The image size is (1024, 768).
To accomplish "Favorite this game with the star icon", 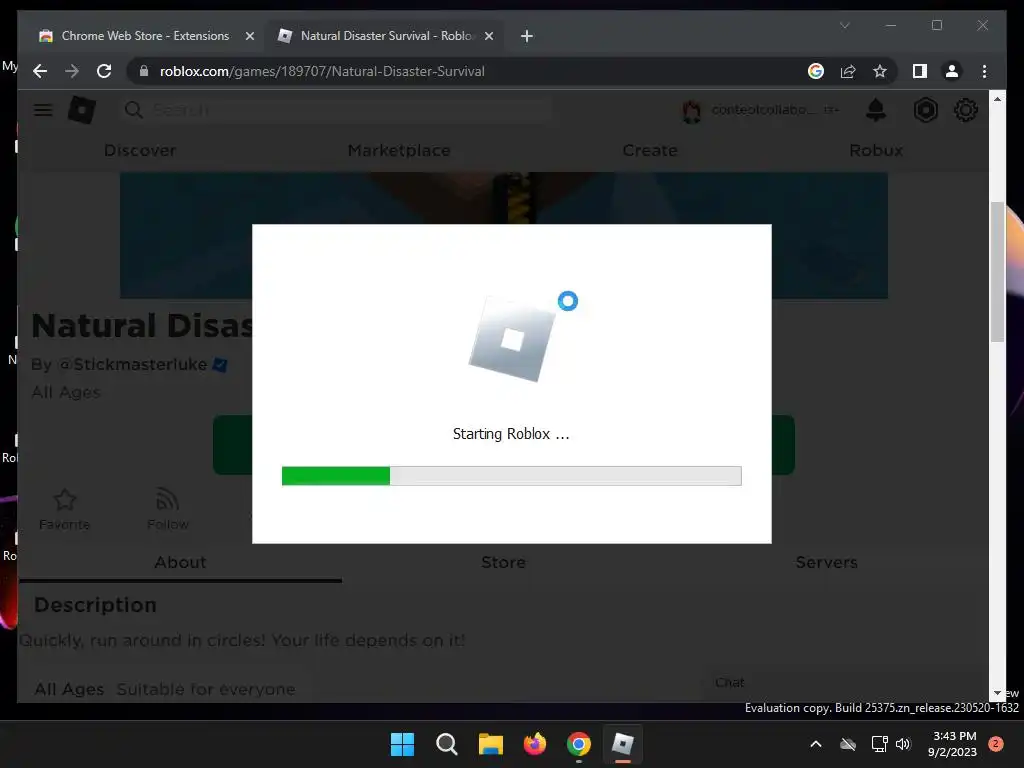I will tap(65, 500).
